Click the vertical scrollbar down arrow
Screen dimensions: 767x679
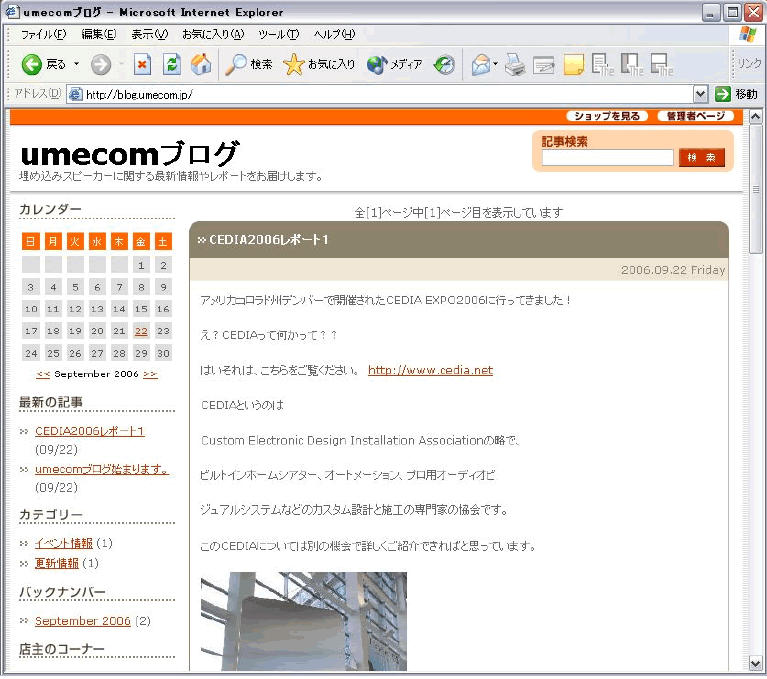click(x=755, y=664)
